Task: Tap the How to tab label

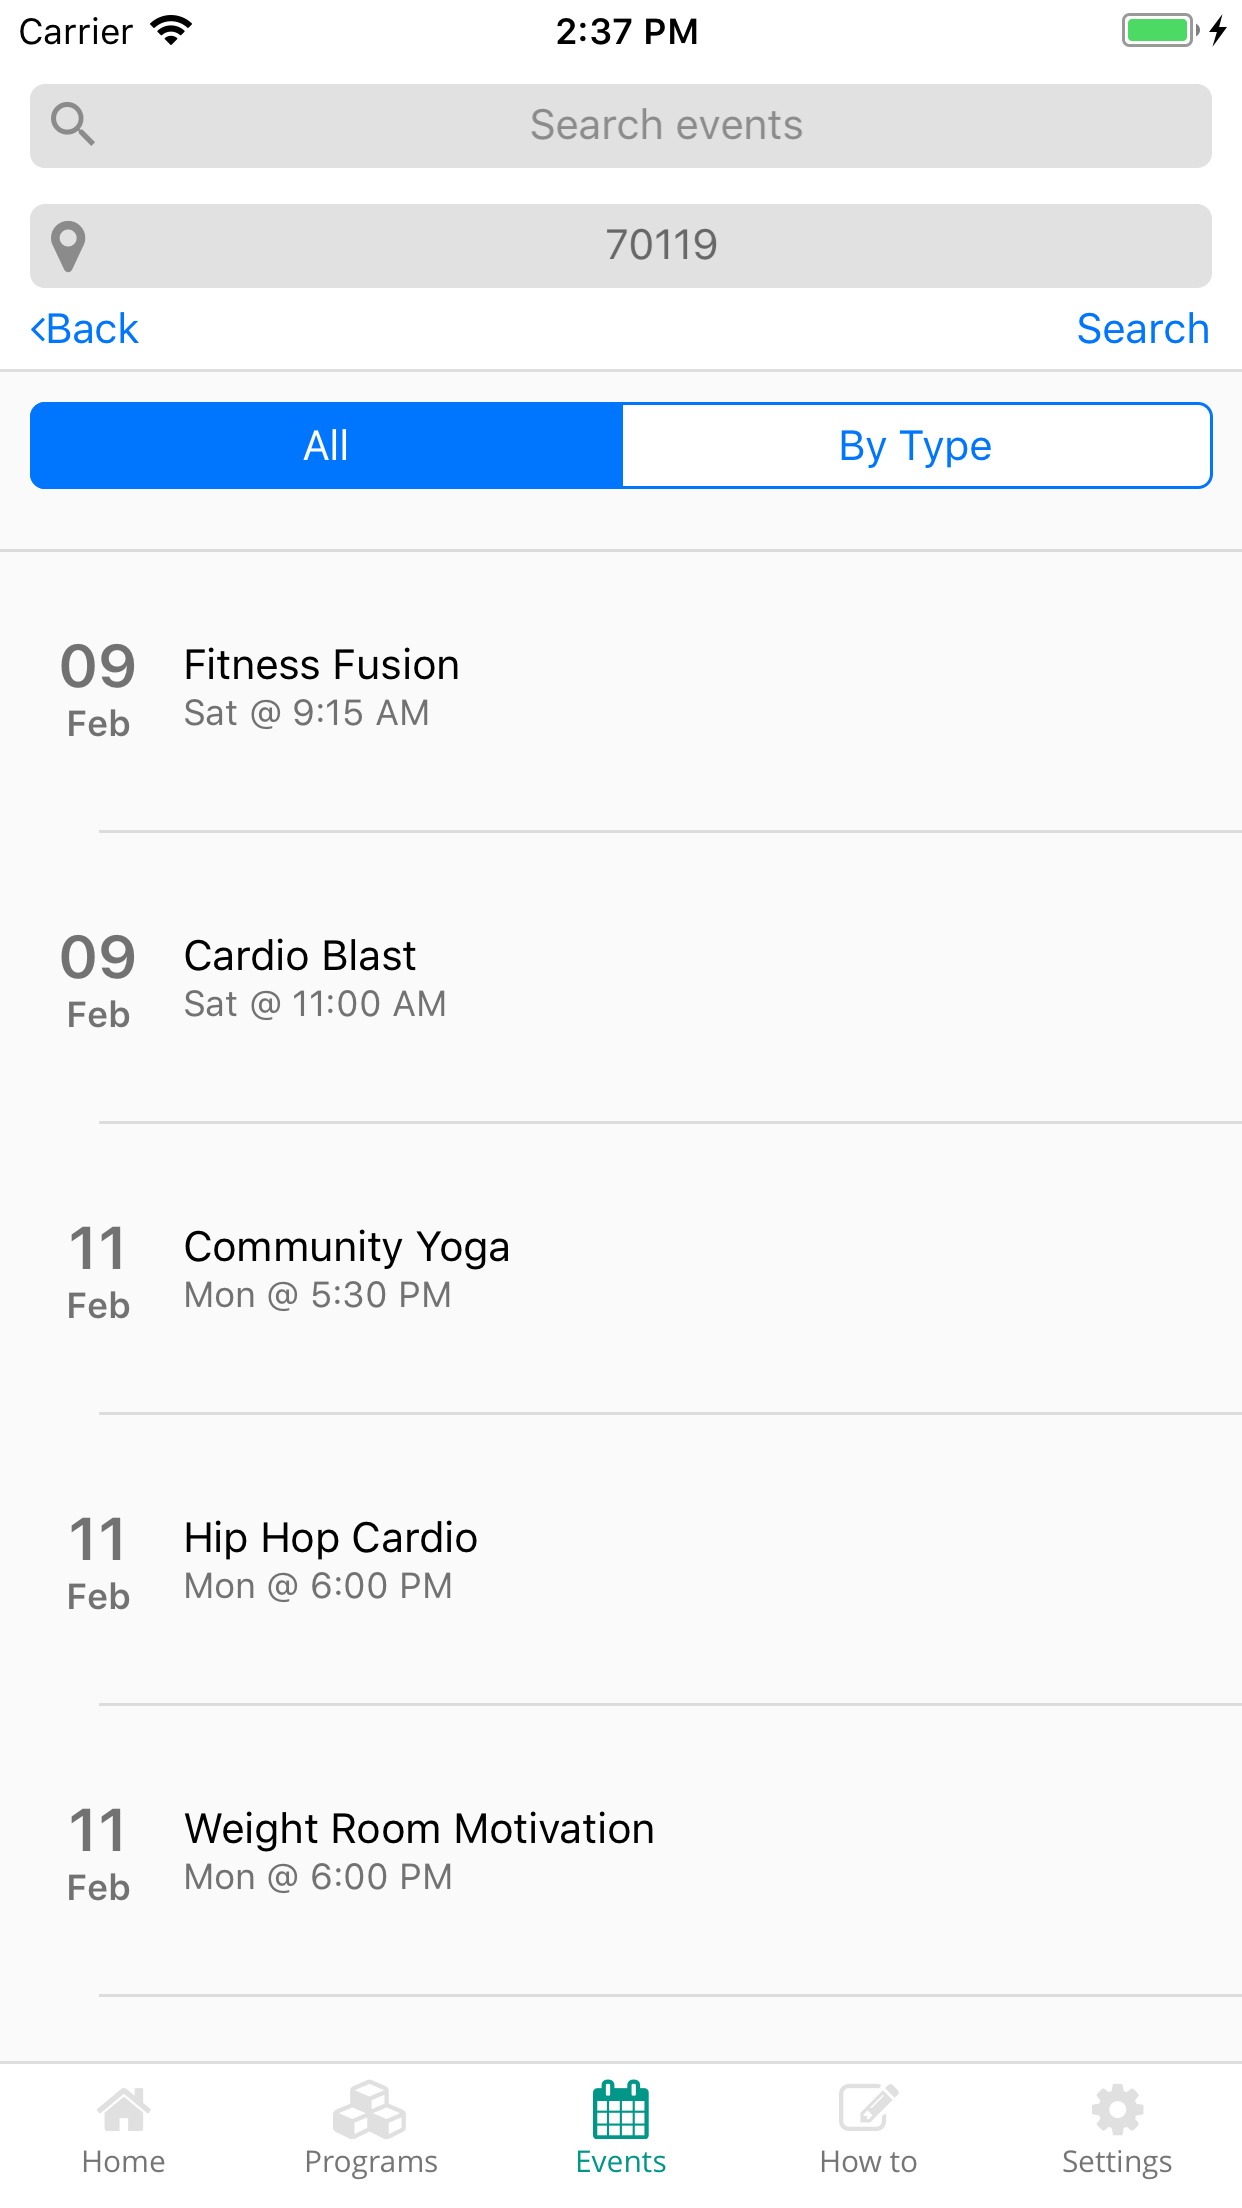Action: coord(868,2162)
